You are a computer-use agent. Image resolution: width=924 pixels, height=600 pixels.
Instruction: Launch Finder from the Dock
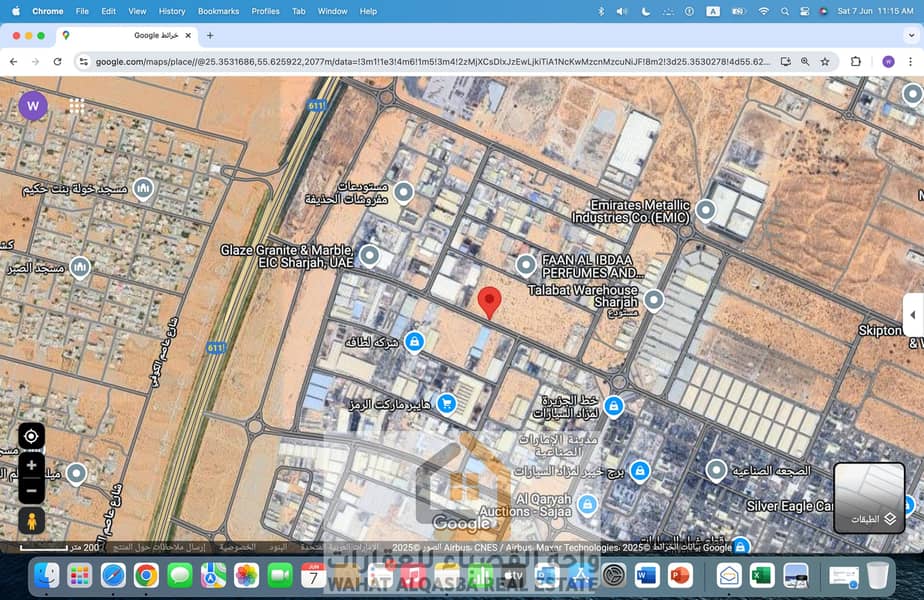[46, 575]
